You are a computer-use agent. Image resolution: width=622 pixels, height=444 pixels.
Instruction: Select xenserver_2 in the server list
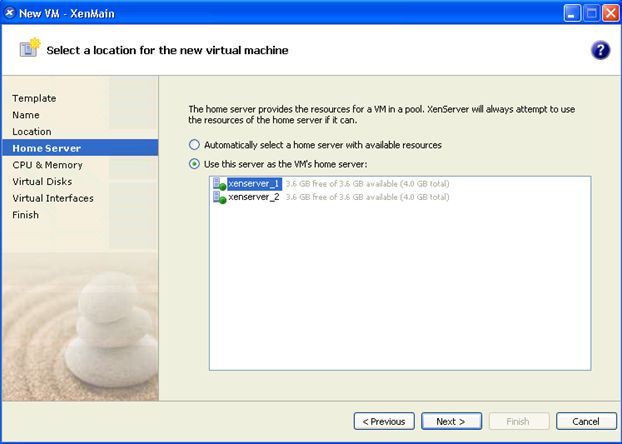point(254,198)
